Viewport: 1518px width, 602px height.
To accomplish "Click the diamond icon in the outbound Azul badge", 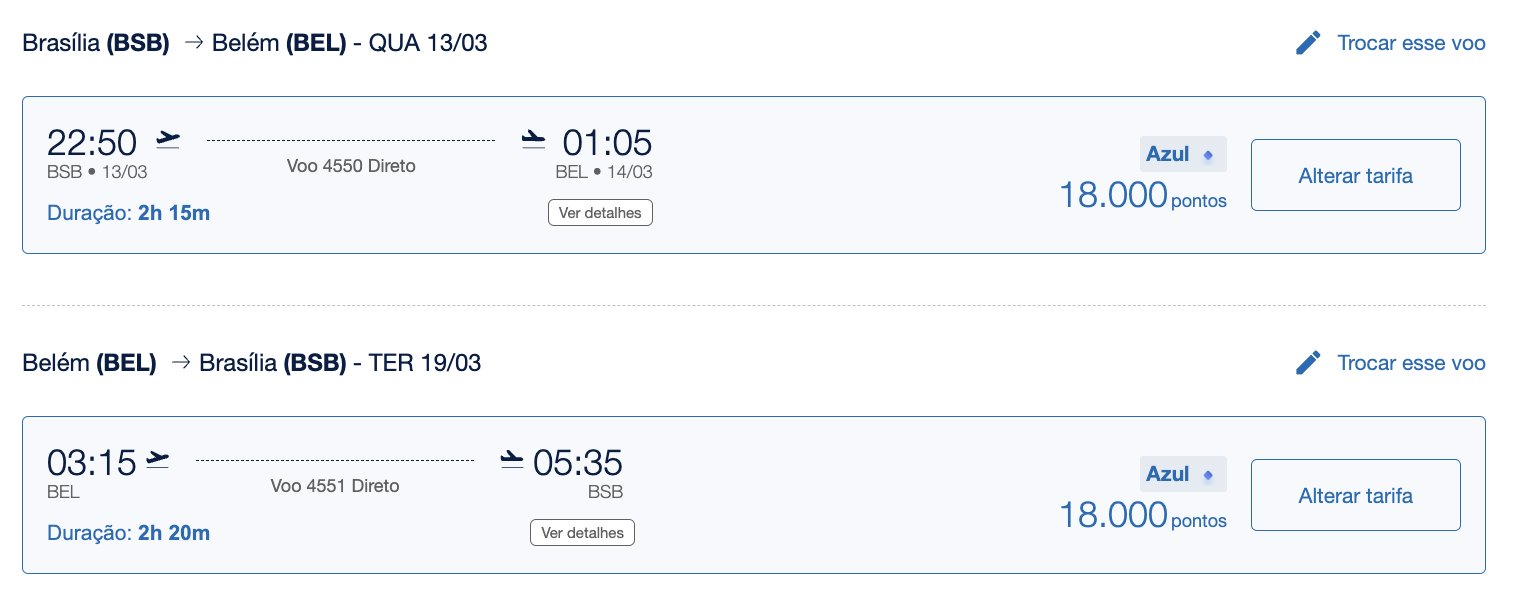I will (x=1208, y=155).
